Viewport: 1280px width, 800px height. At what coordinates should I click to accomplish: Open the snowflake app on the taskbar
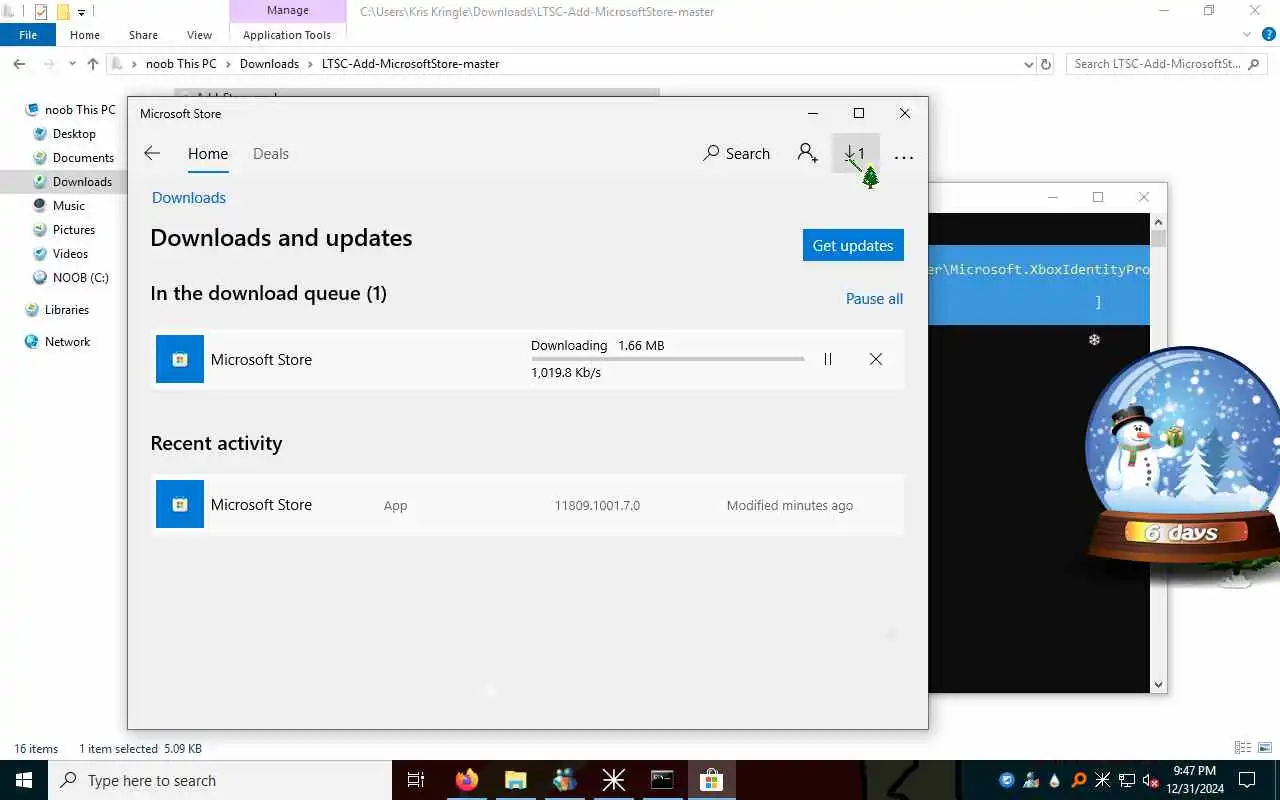pos(613,780)
